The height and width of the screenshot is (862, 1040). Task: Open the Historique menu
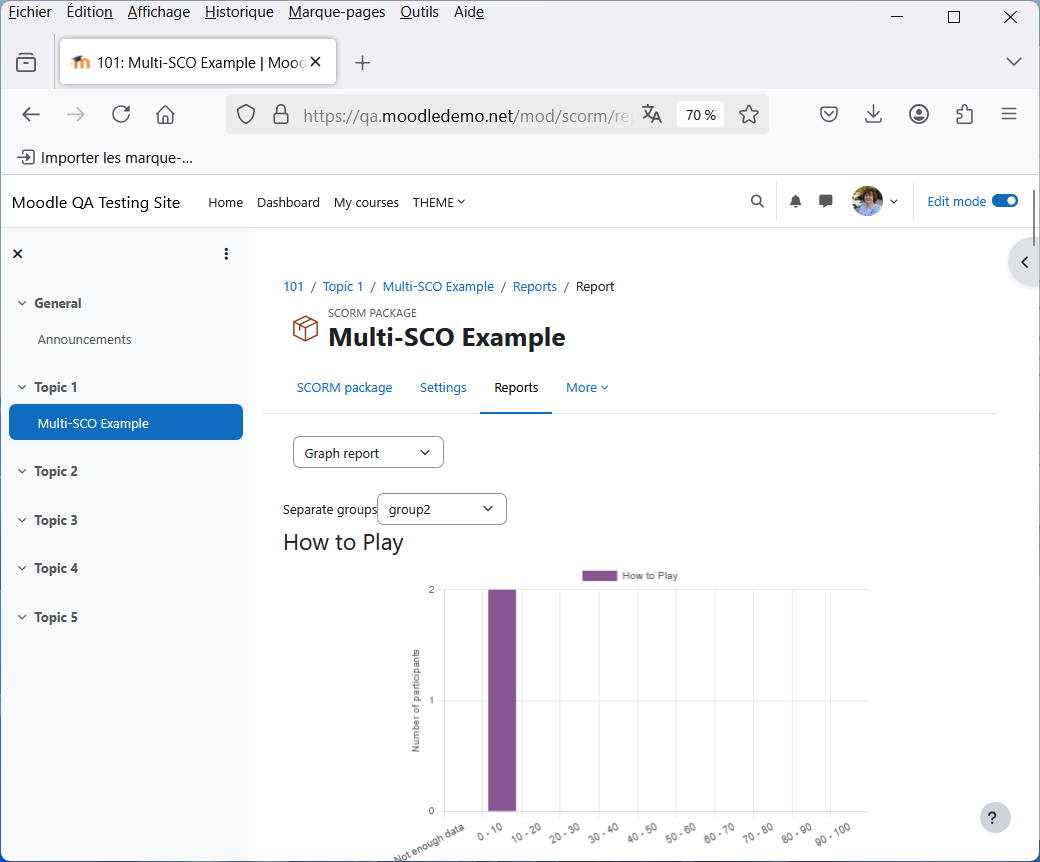click(239, 12)
